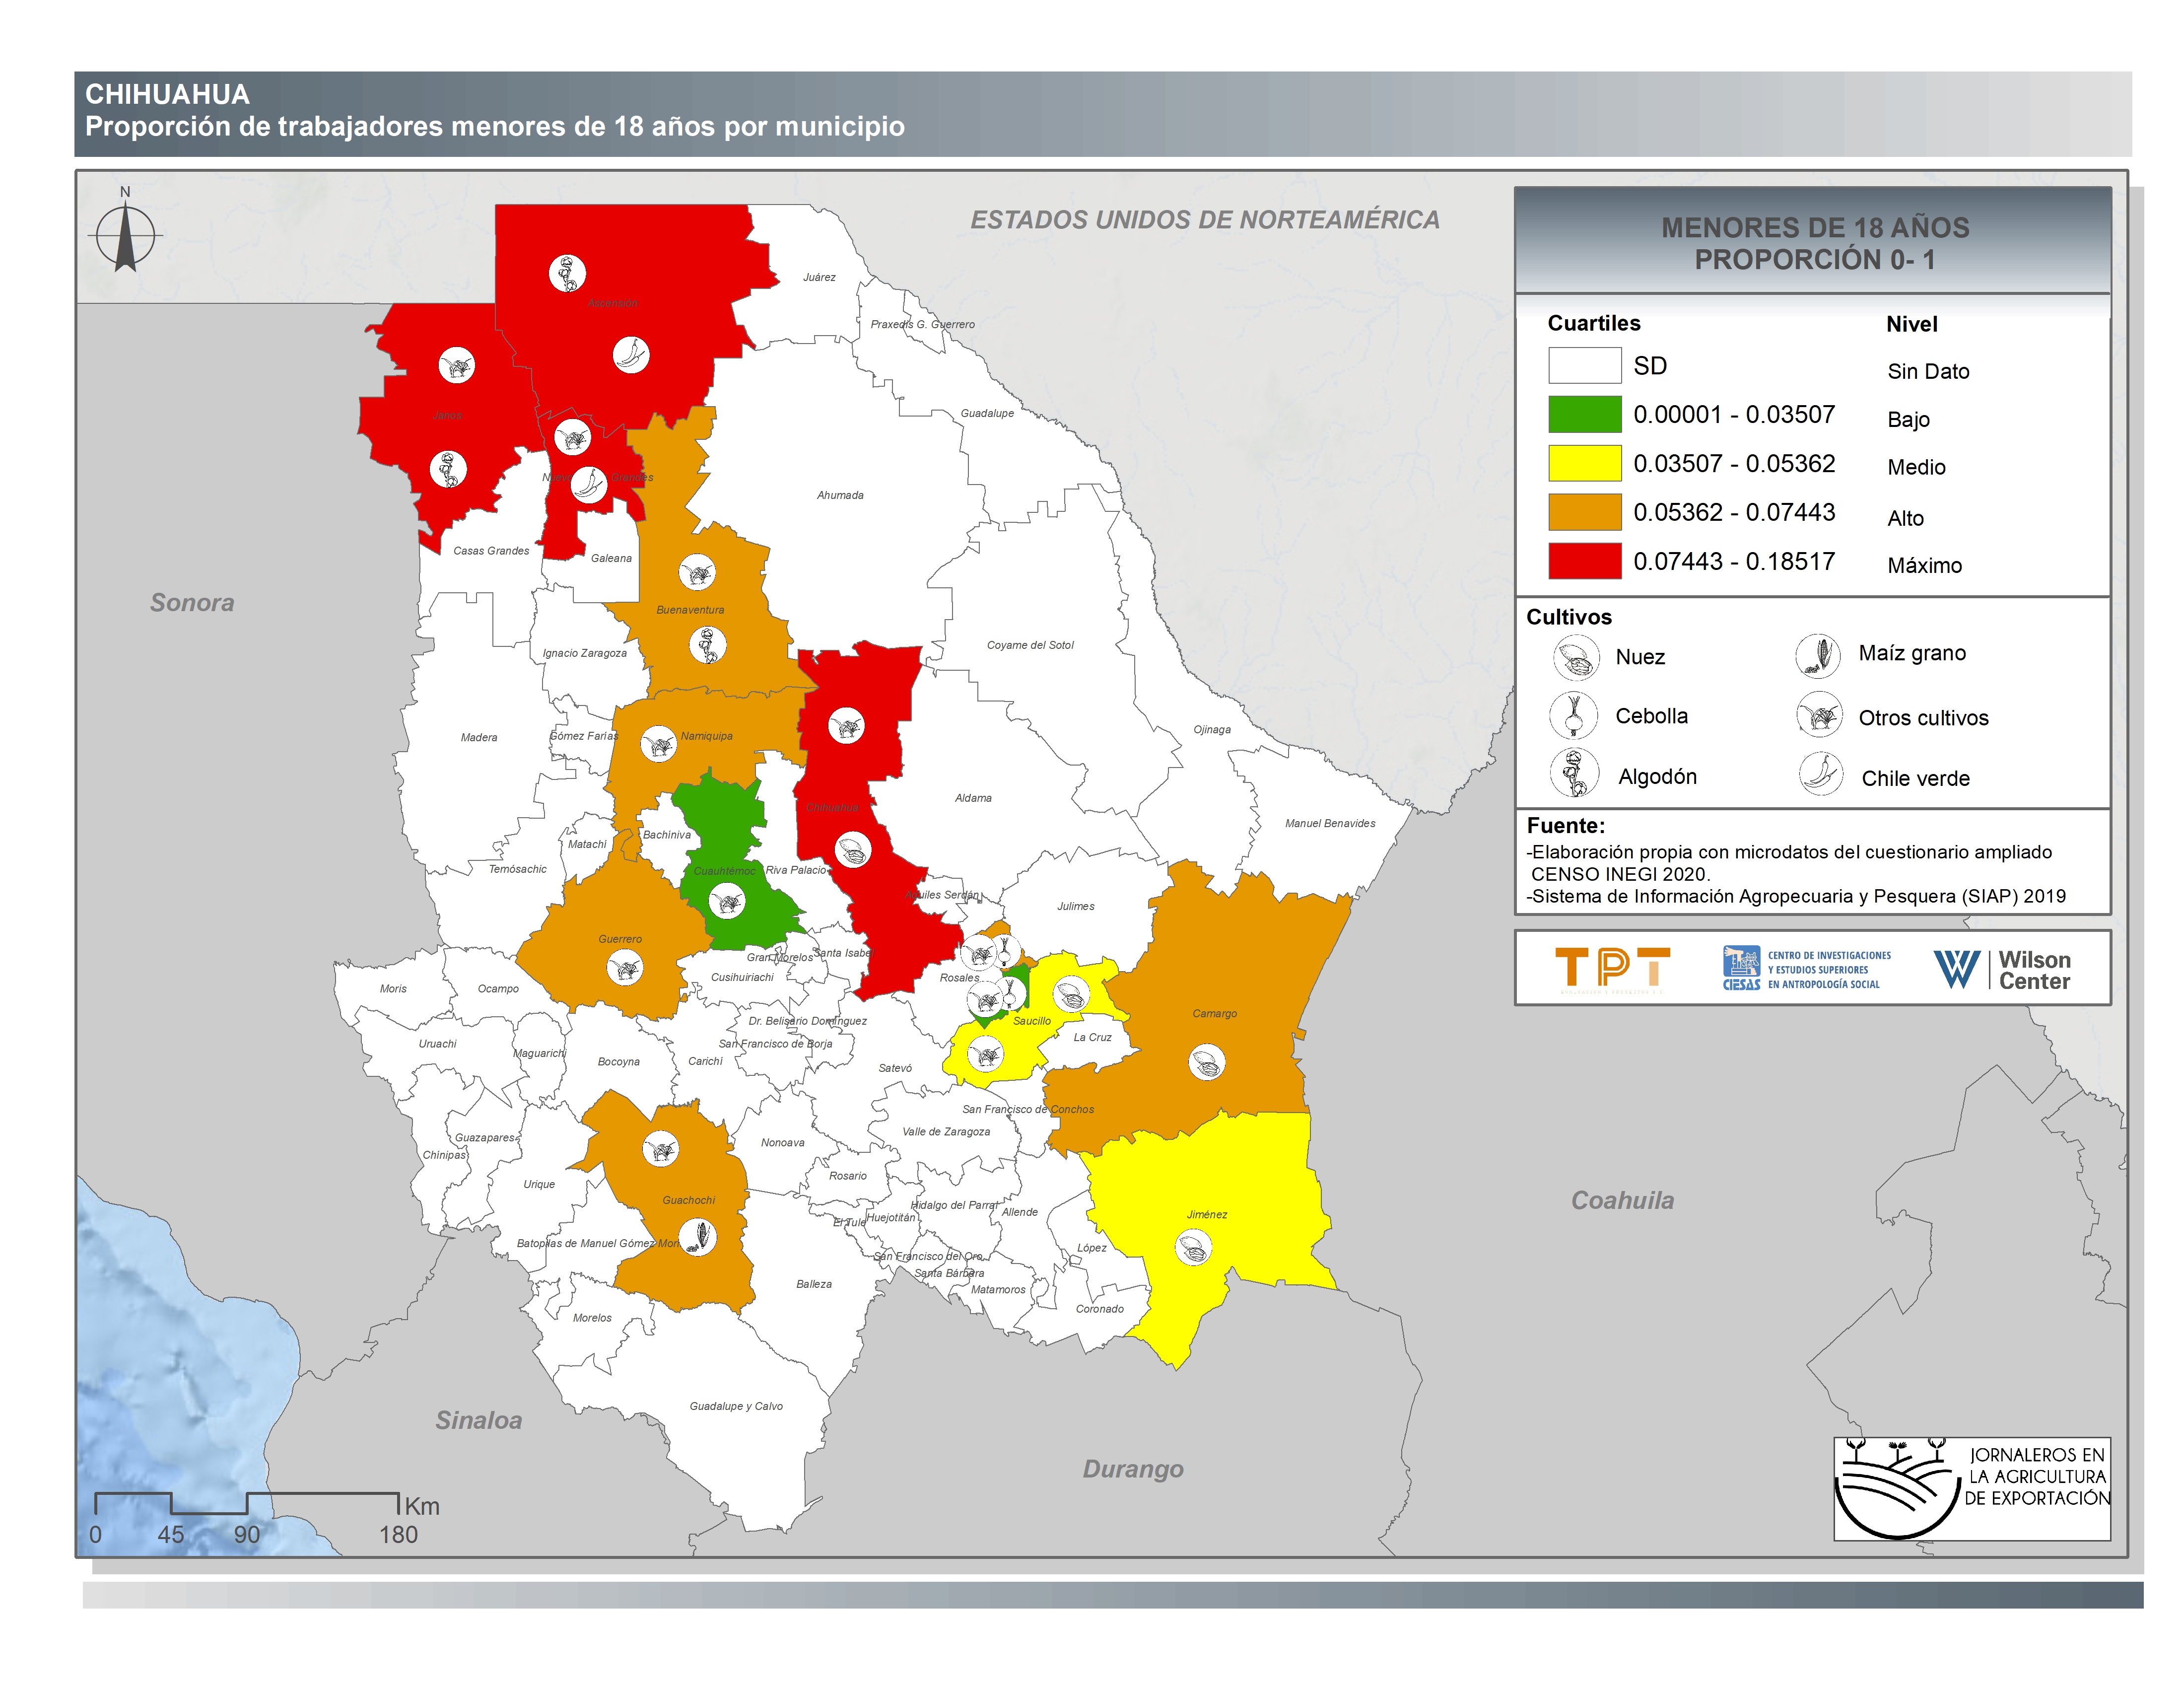2184x1688 pixels.
Task: Click the yellow Medio quartile swatch
Action: pos(1584,463)
